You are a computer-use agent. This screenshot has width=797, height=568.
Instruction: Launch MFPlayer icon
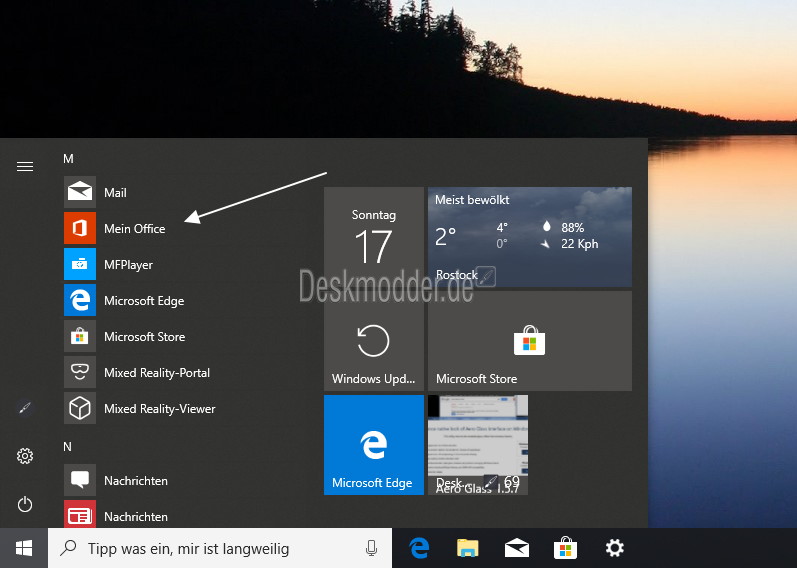click(x=80, y=264)
